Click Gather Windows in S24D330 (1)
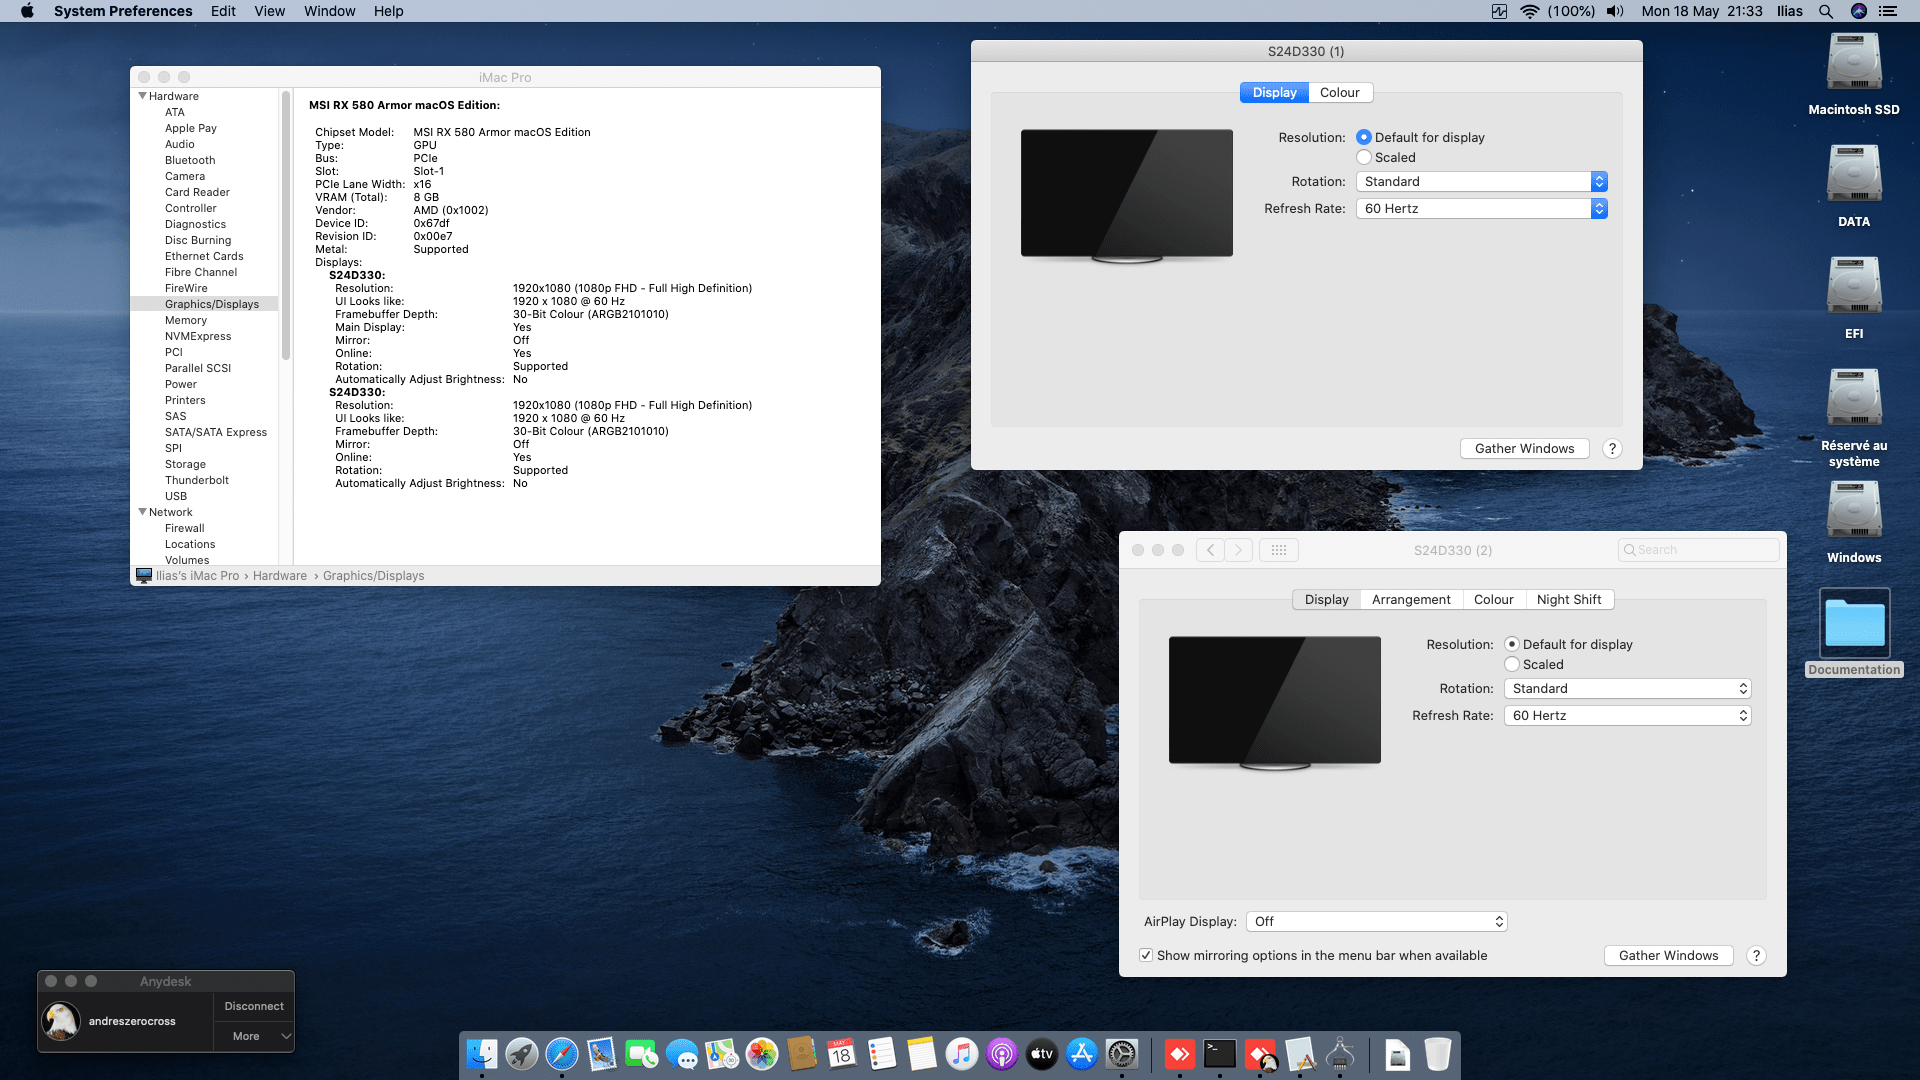The width and height of the screenshot is (1920, 1080). [x=1525, y=448]
